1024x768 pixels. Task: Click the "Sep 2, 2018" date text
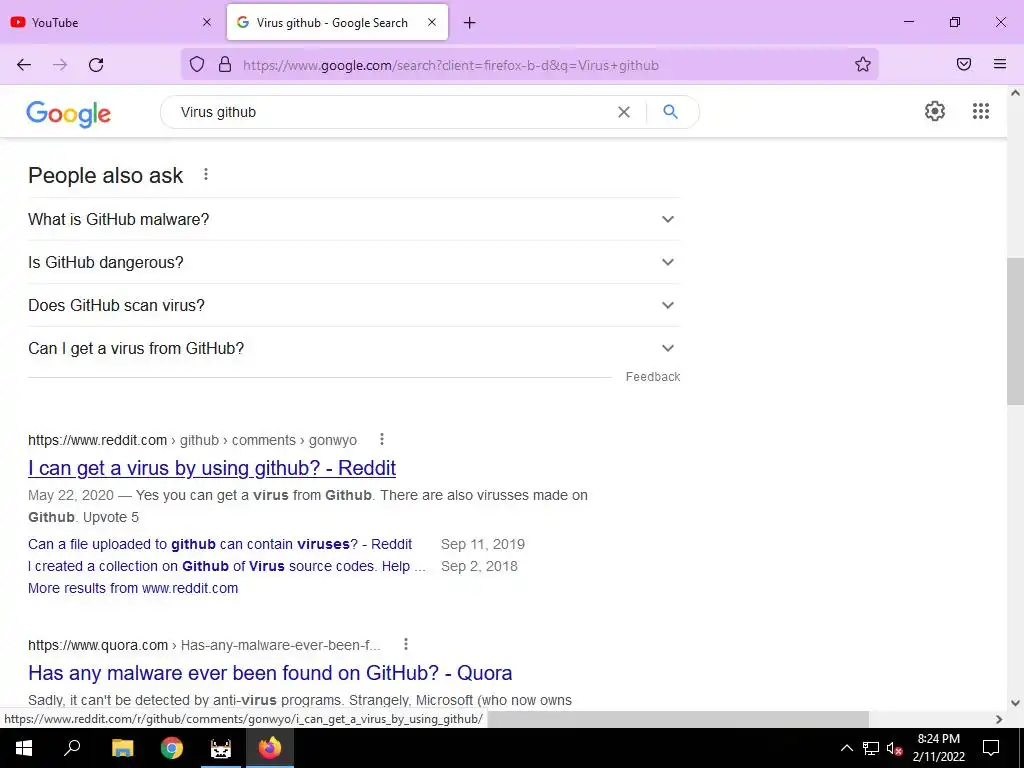[479, 566]
